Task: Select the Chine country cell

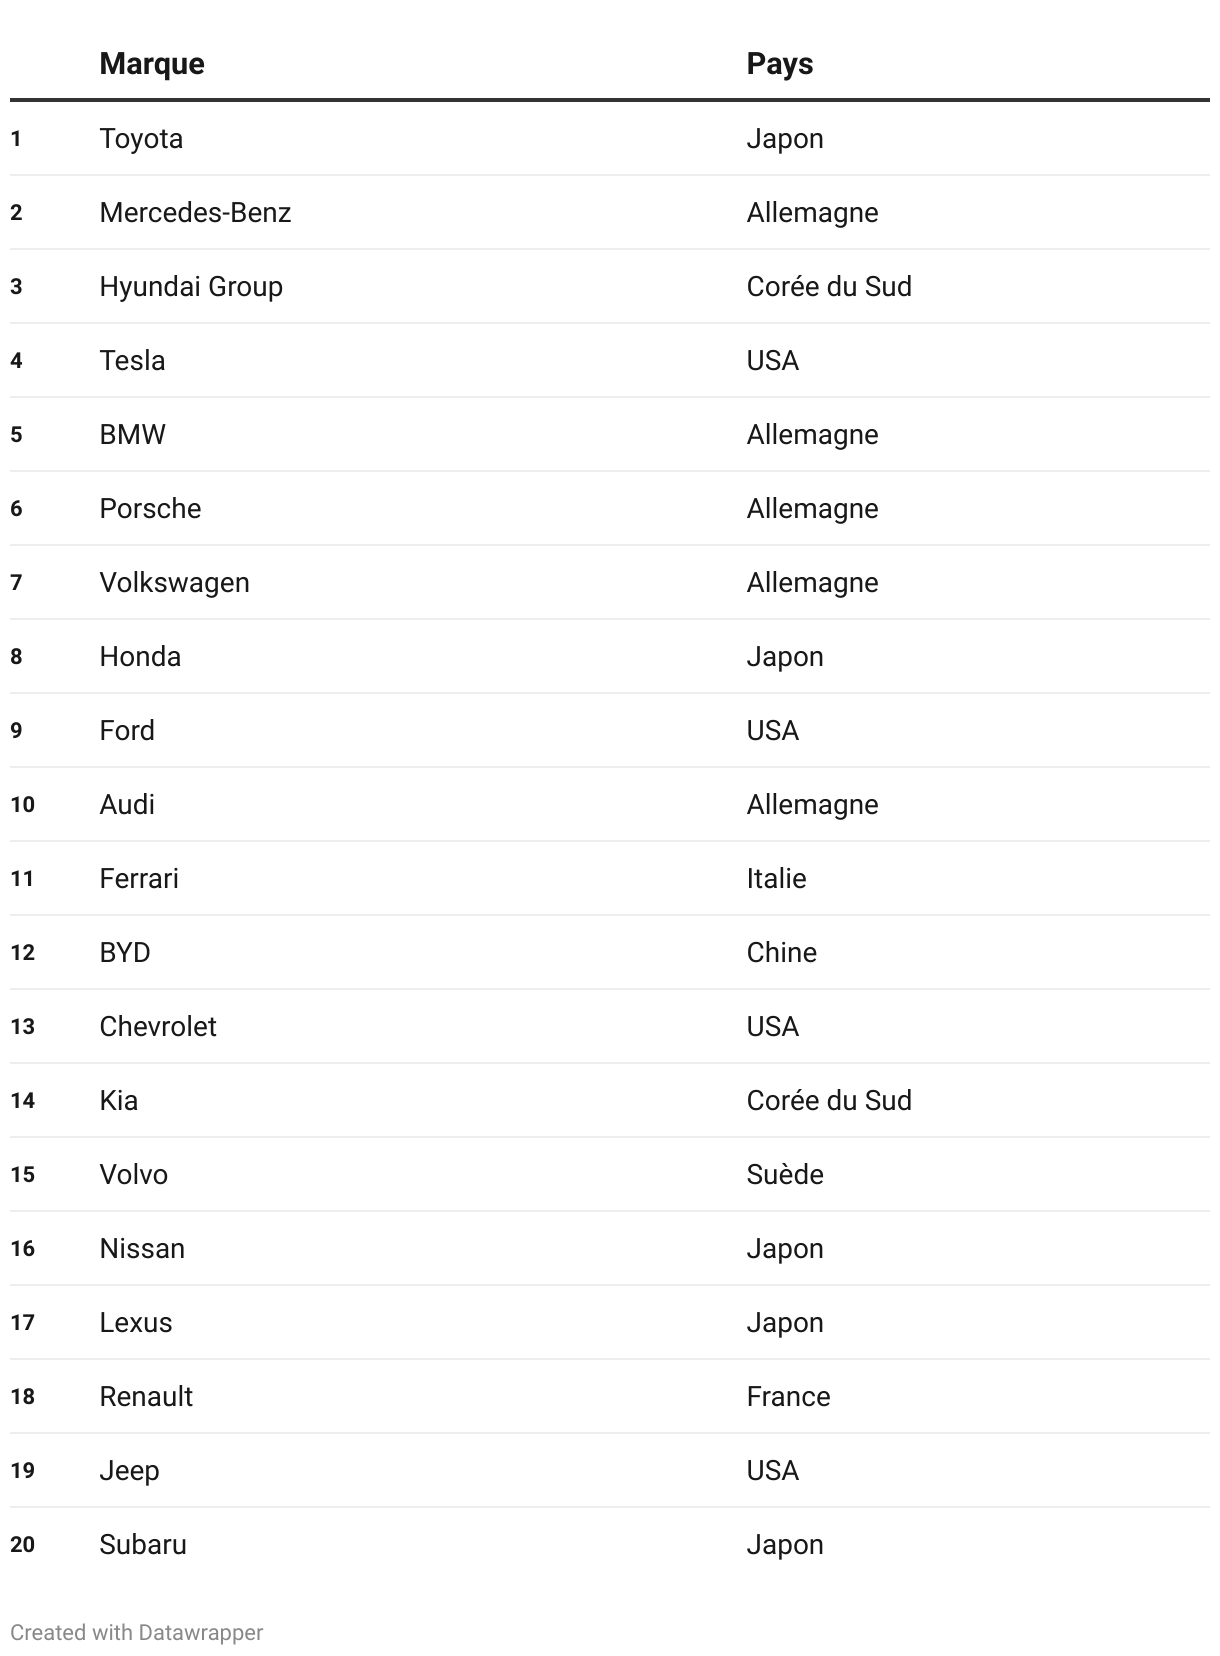Action: click(781, 952)
